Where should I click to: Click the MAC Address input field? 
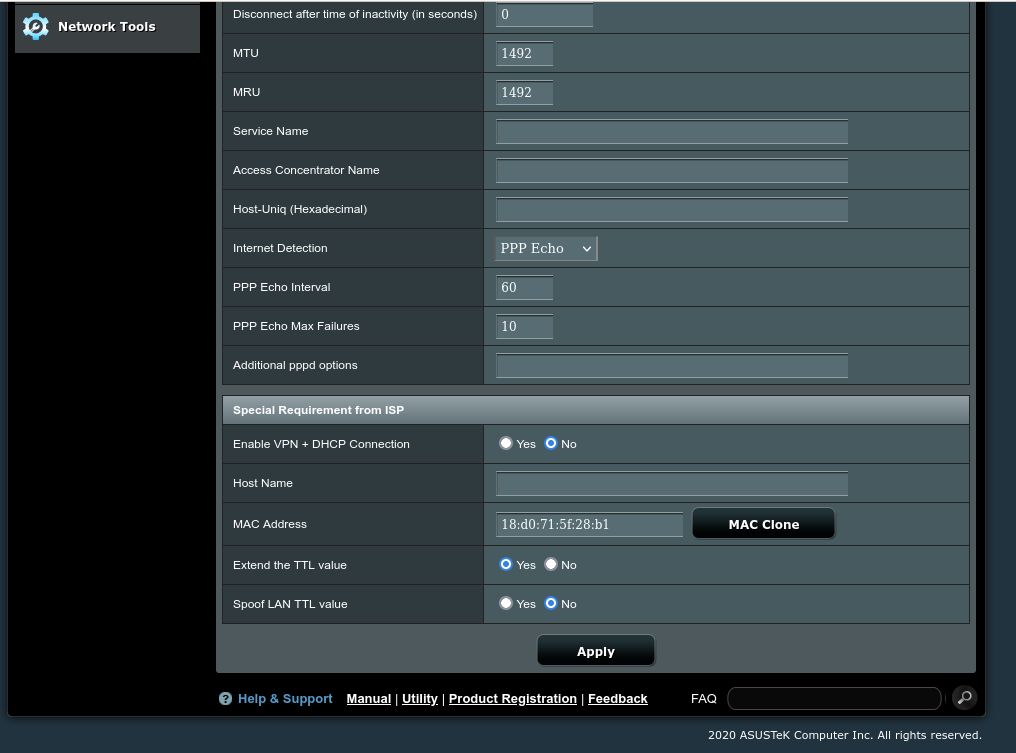click(x=589, y=524)
